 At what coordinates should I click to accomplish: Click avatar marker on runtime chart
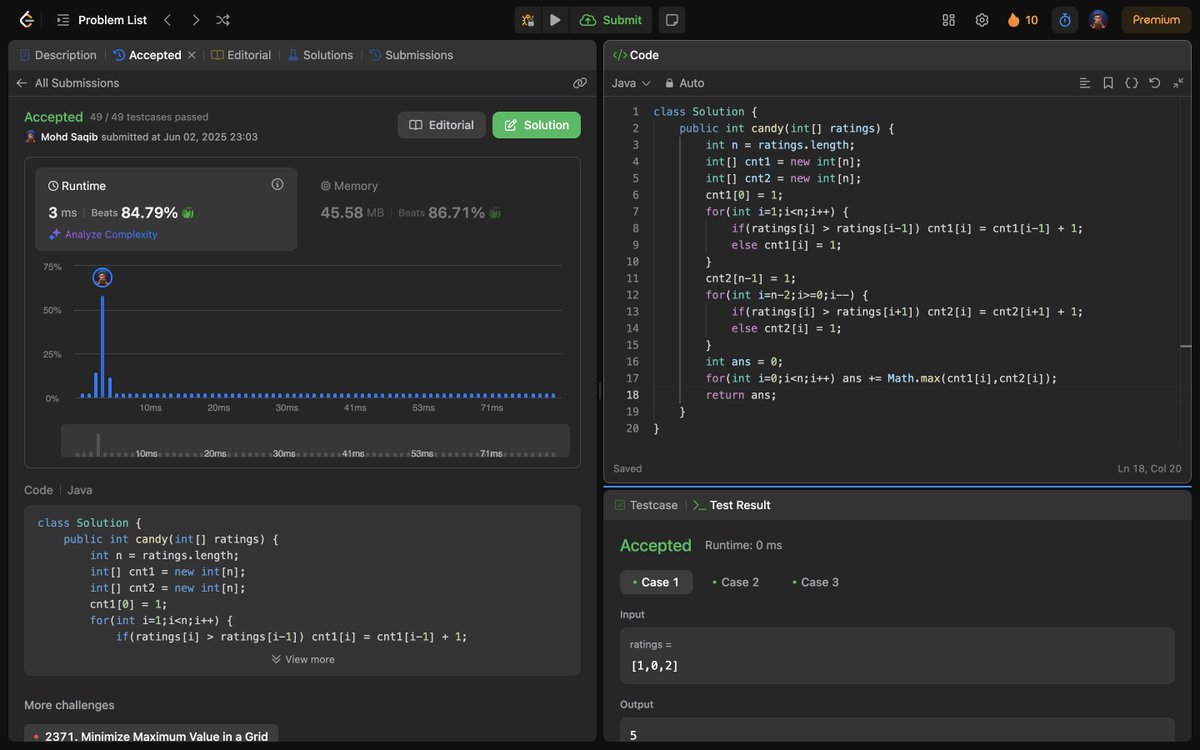[x=102, y=278]
